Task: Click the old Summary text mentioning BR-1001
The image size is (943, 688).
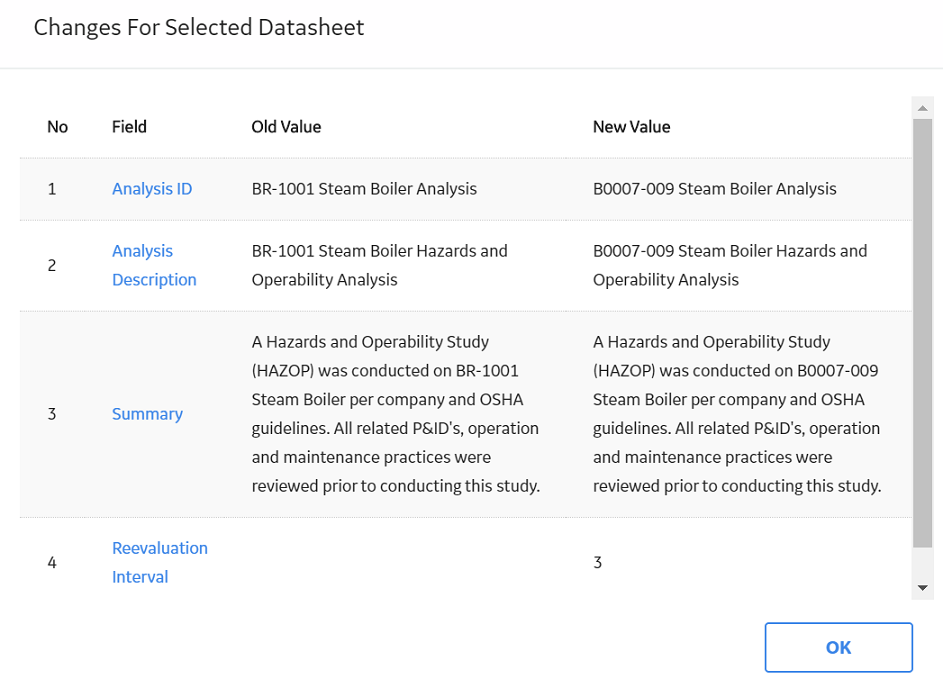Action: 396,414
